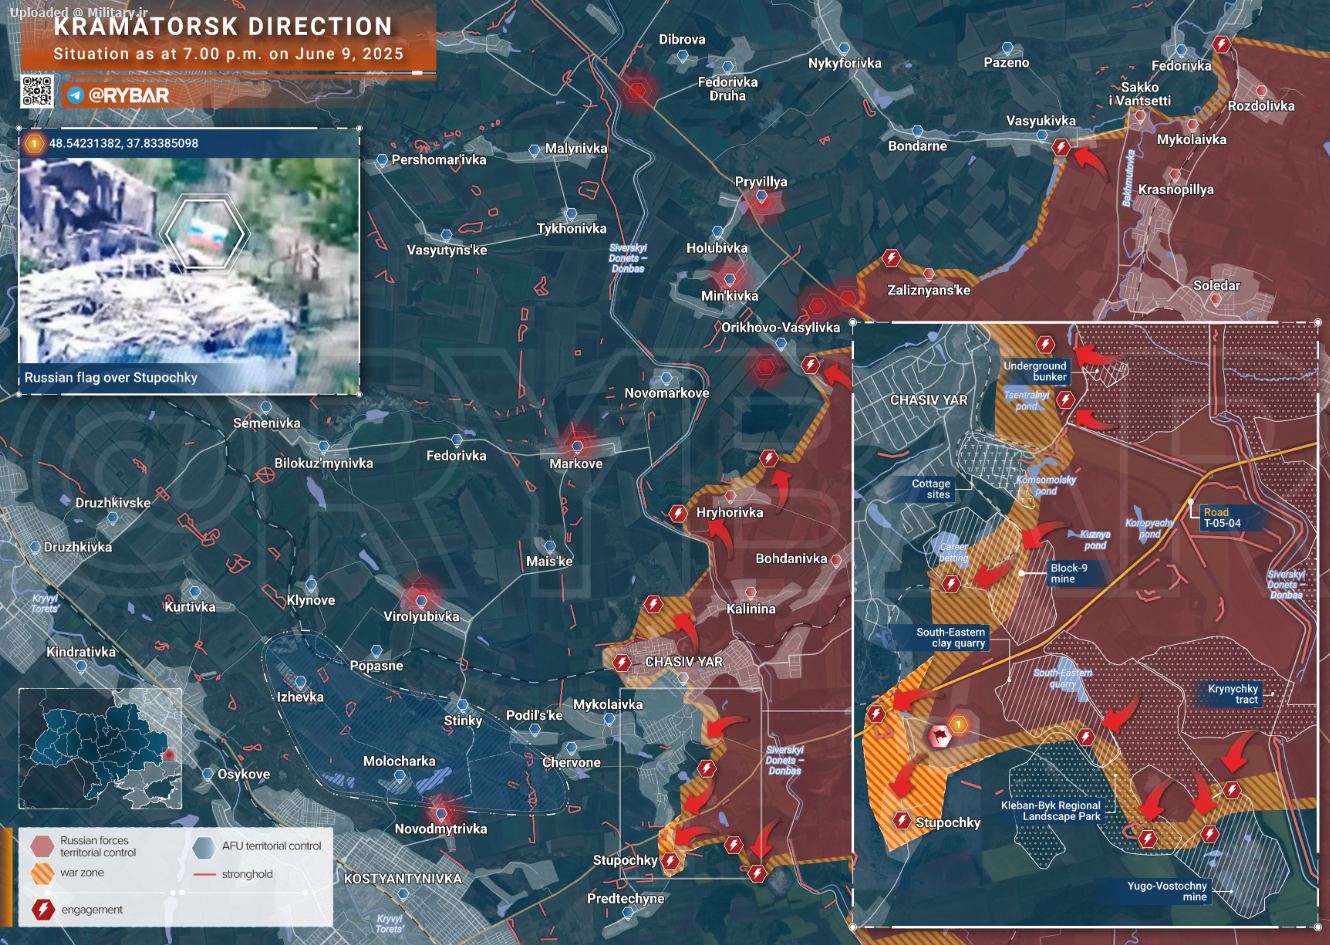Click the Ukraine locator minimap

tap(100, 748)
